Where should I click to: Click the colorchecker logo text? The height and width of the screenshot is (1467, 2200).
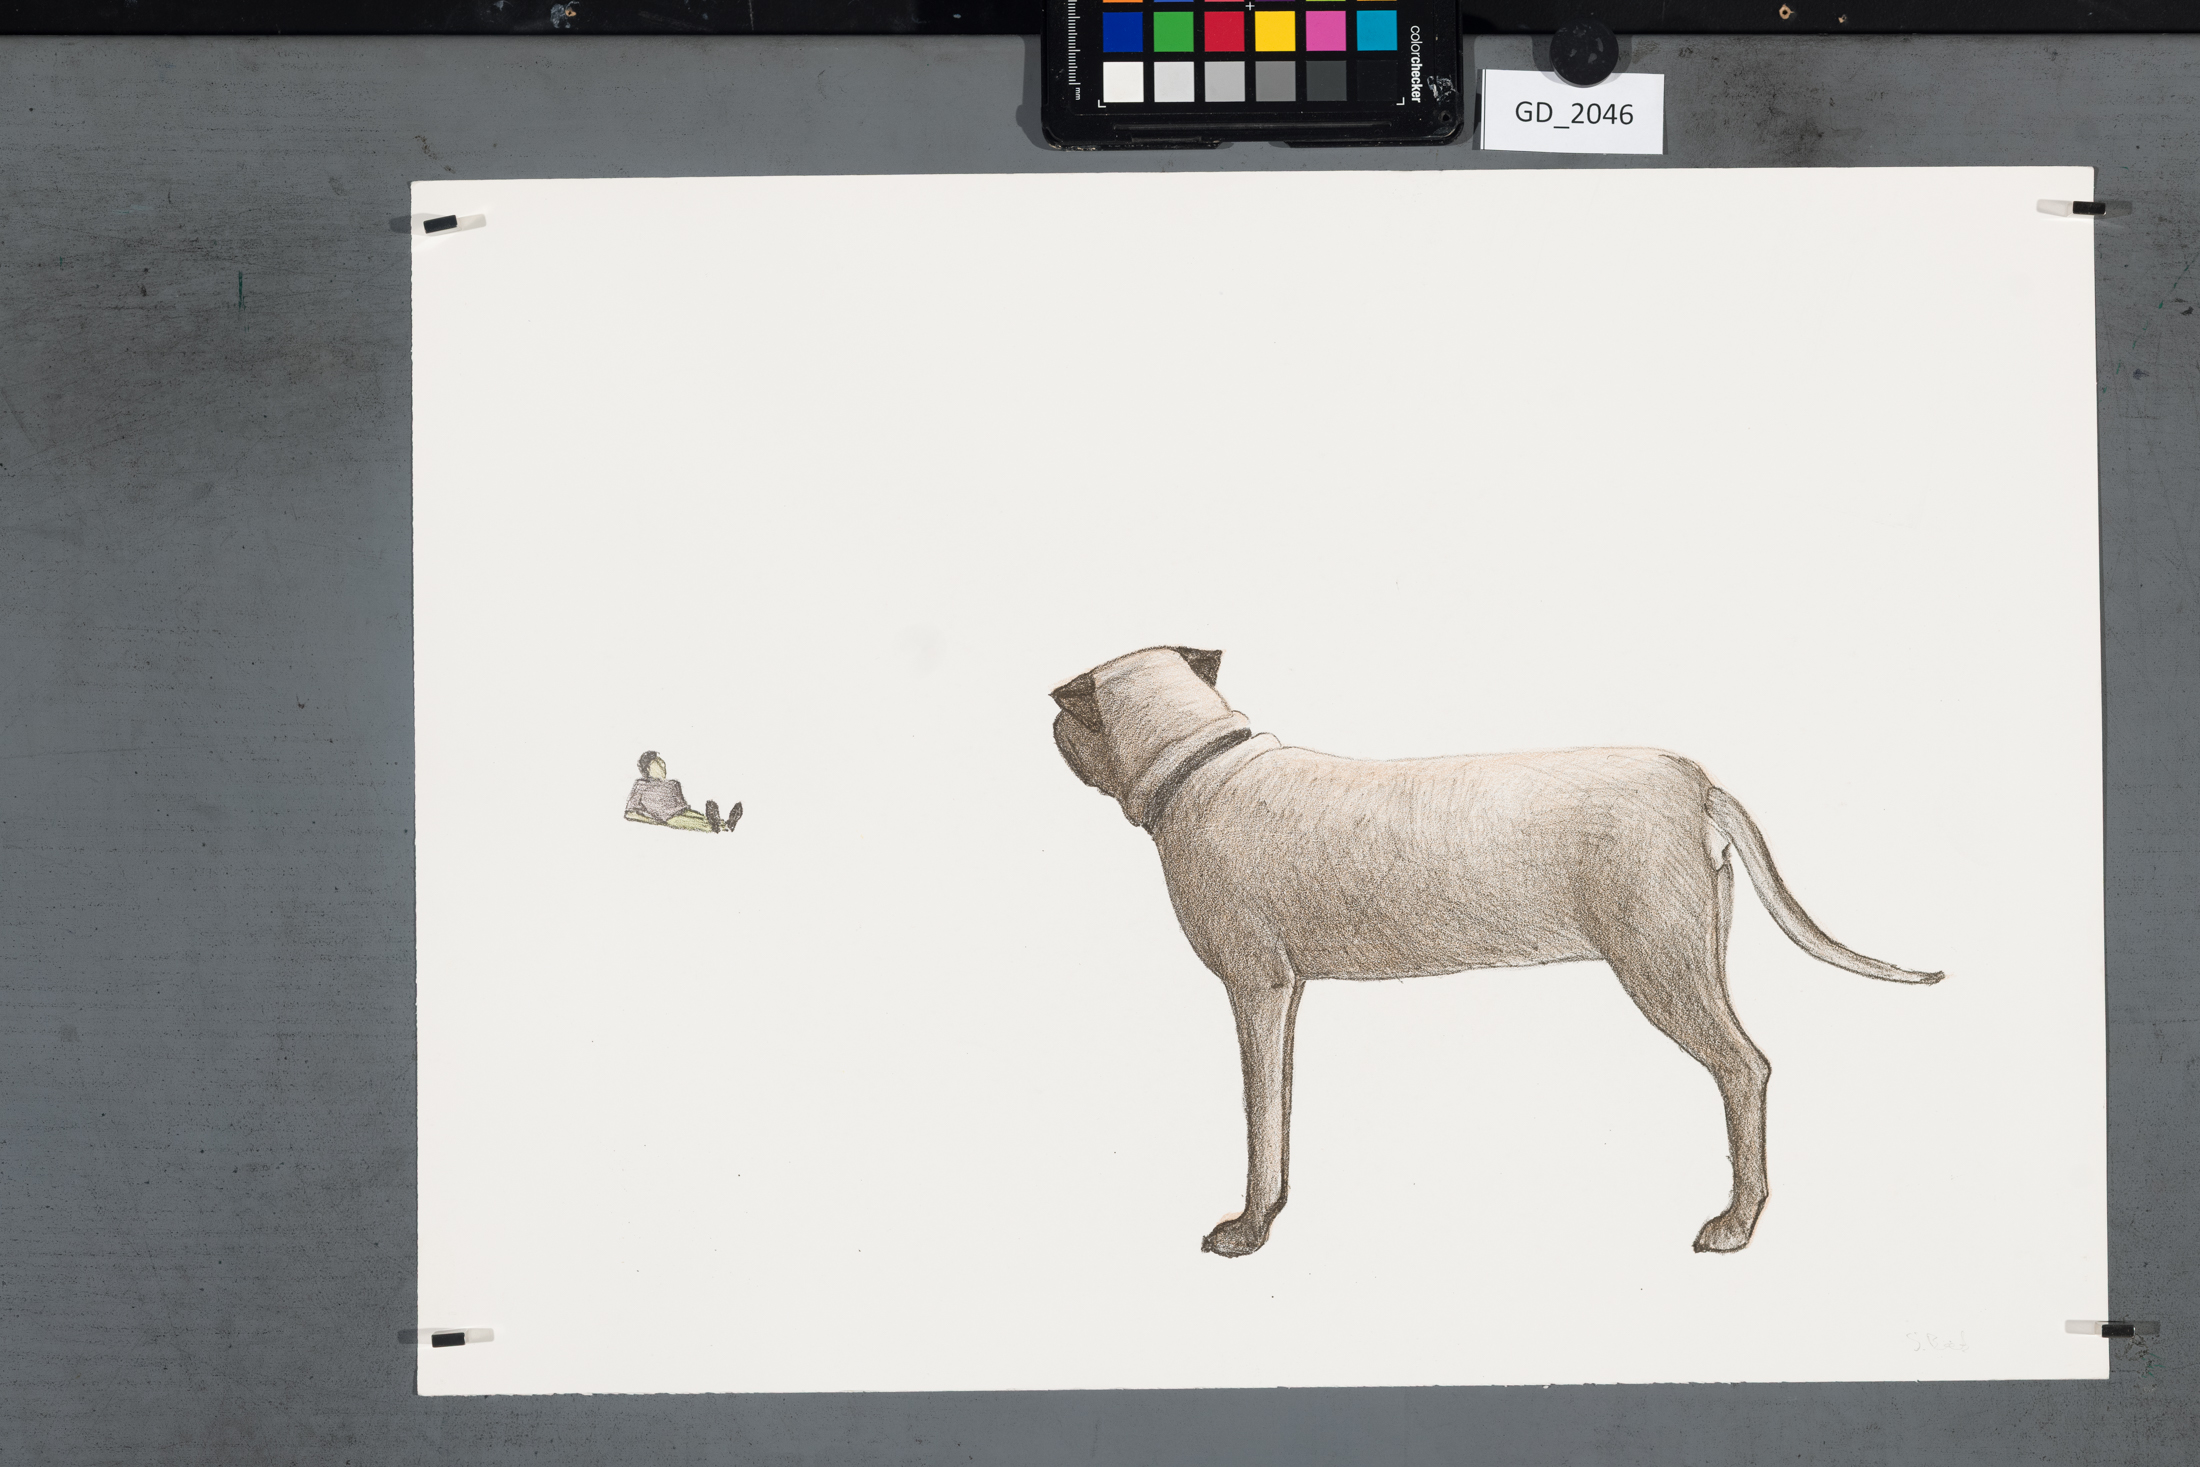pos(1415,63)
